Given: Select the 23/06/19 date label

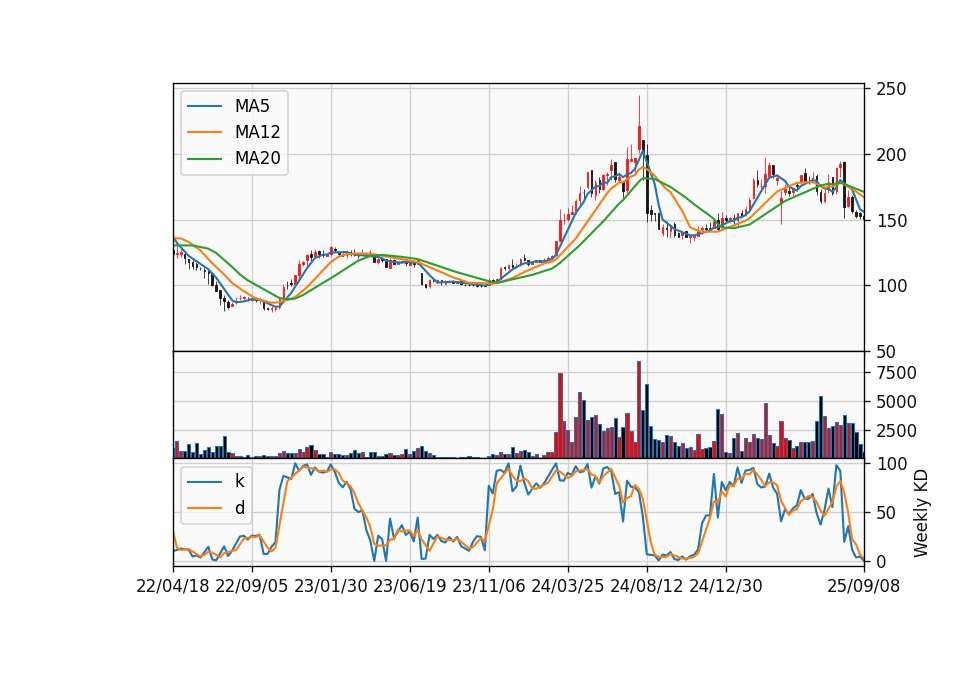Looking at the screenshot, I should pos(410,586).
